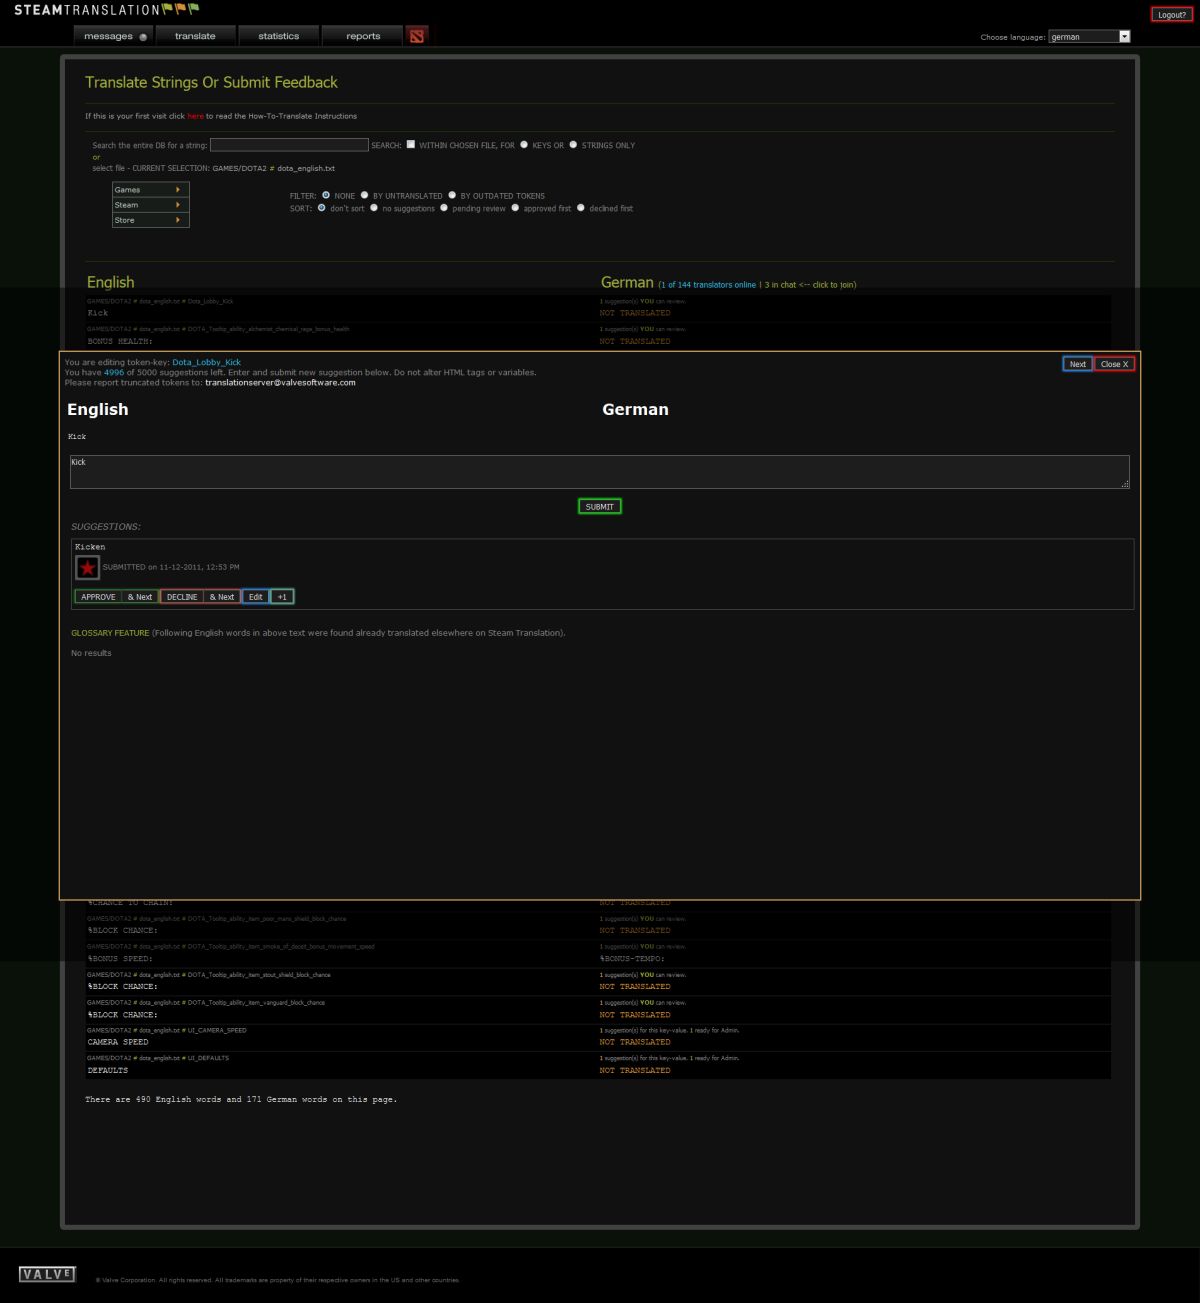
Task: Click into the German translation text area
Action: (x=600, y=472)
